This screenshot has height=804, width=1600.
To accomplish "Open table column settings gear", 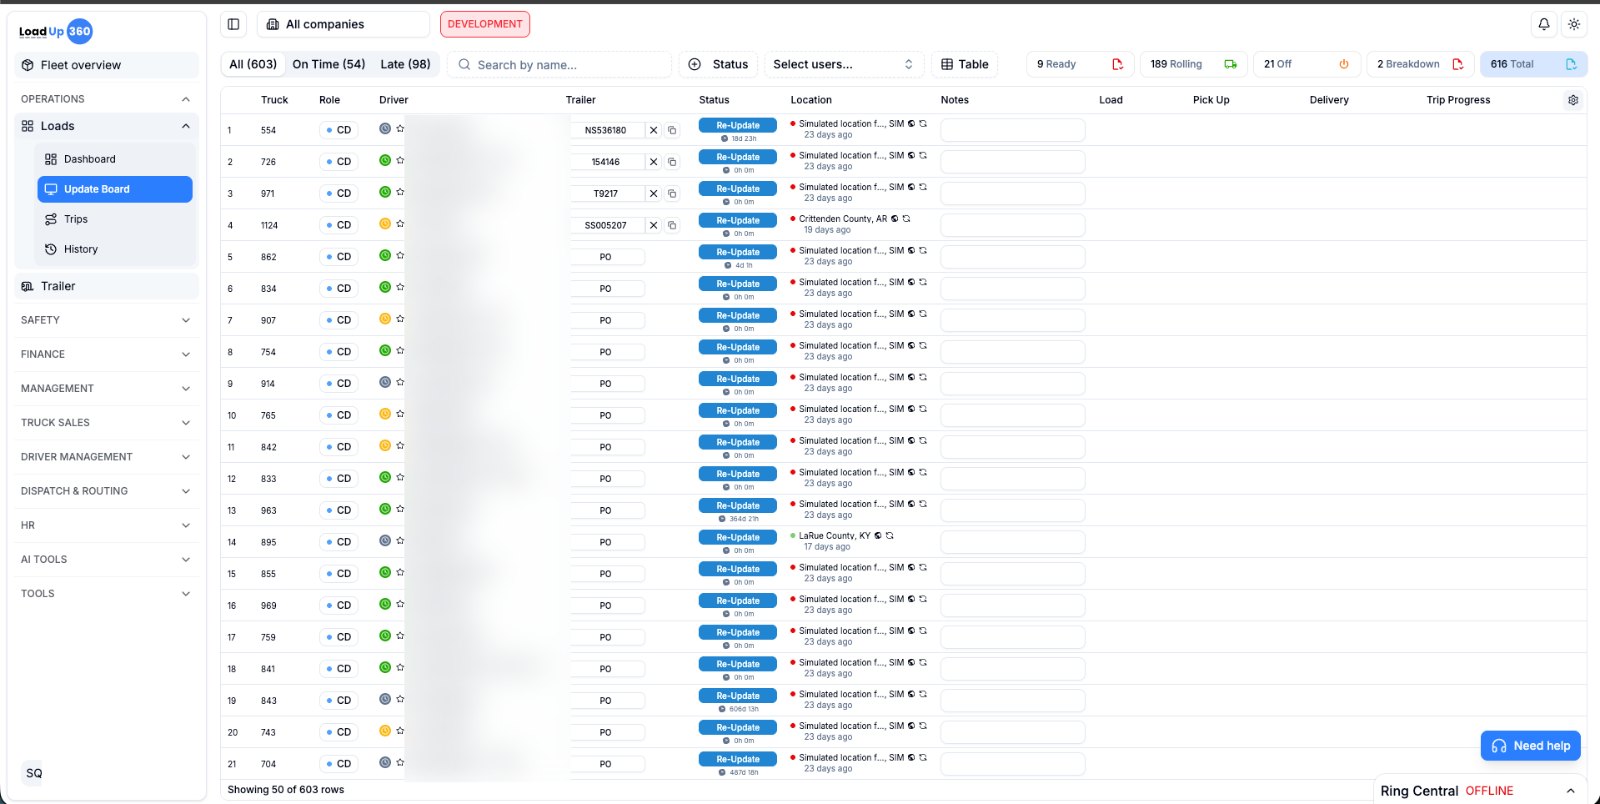I will 1573,100.
